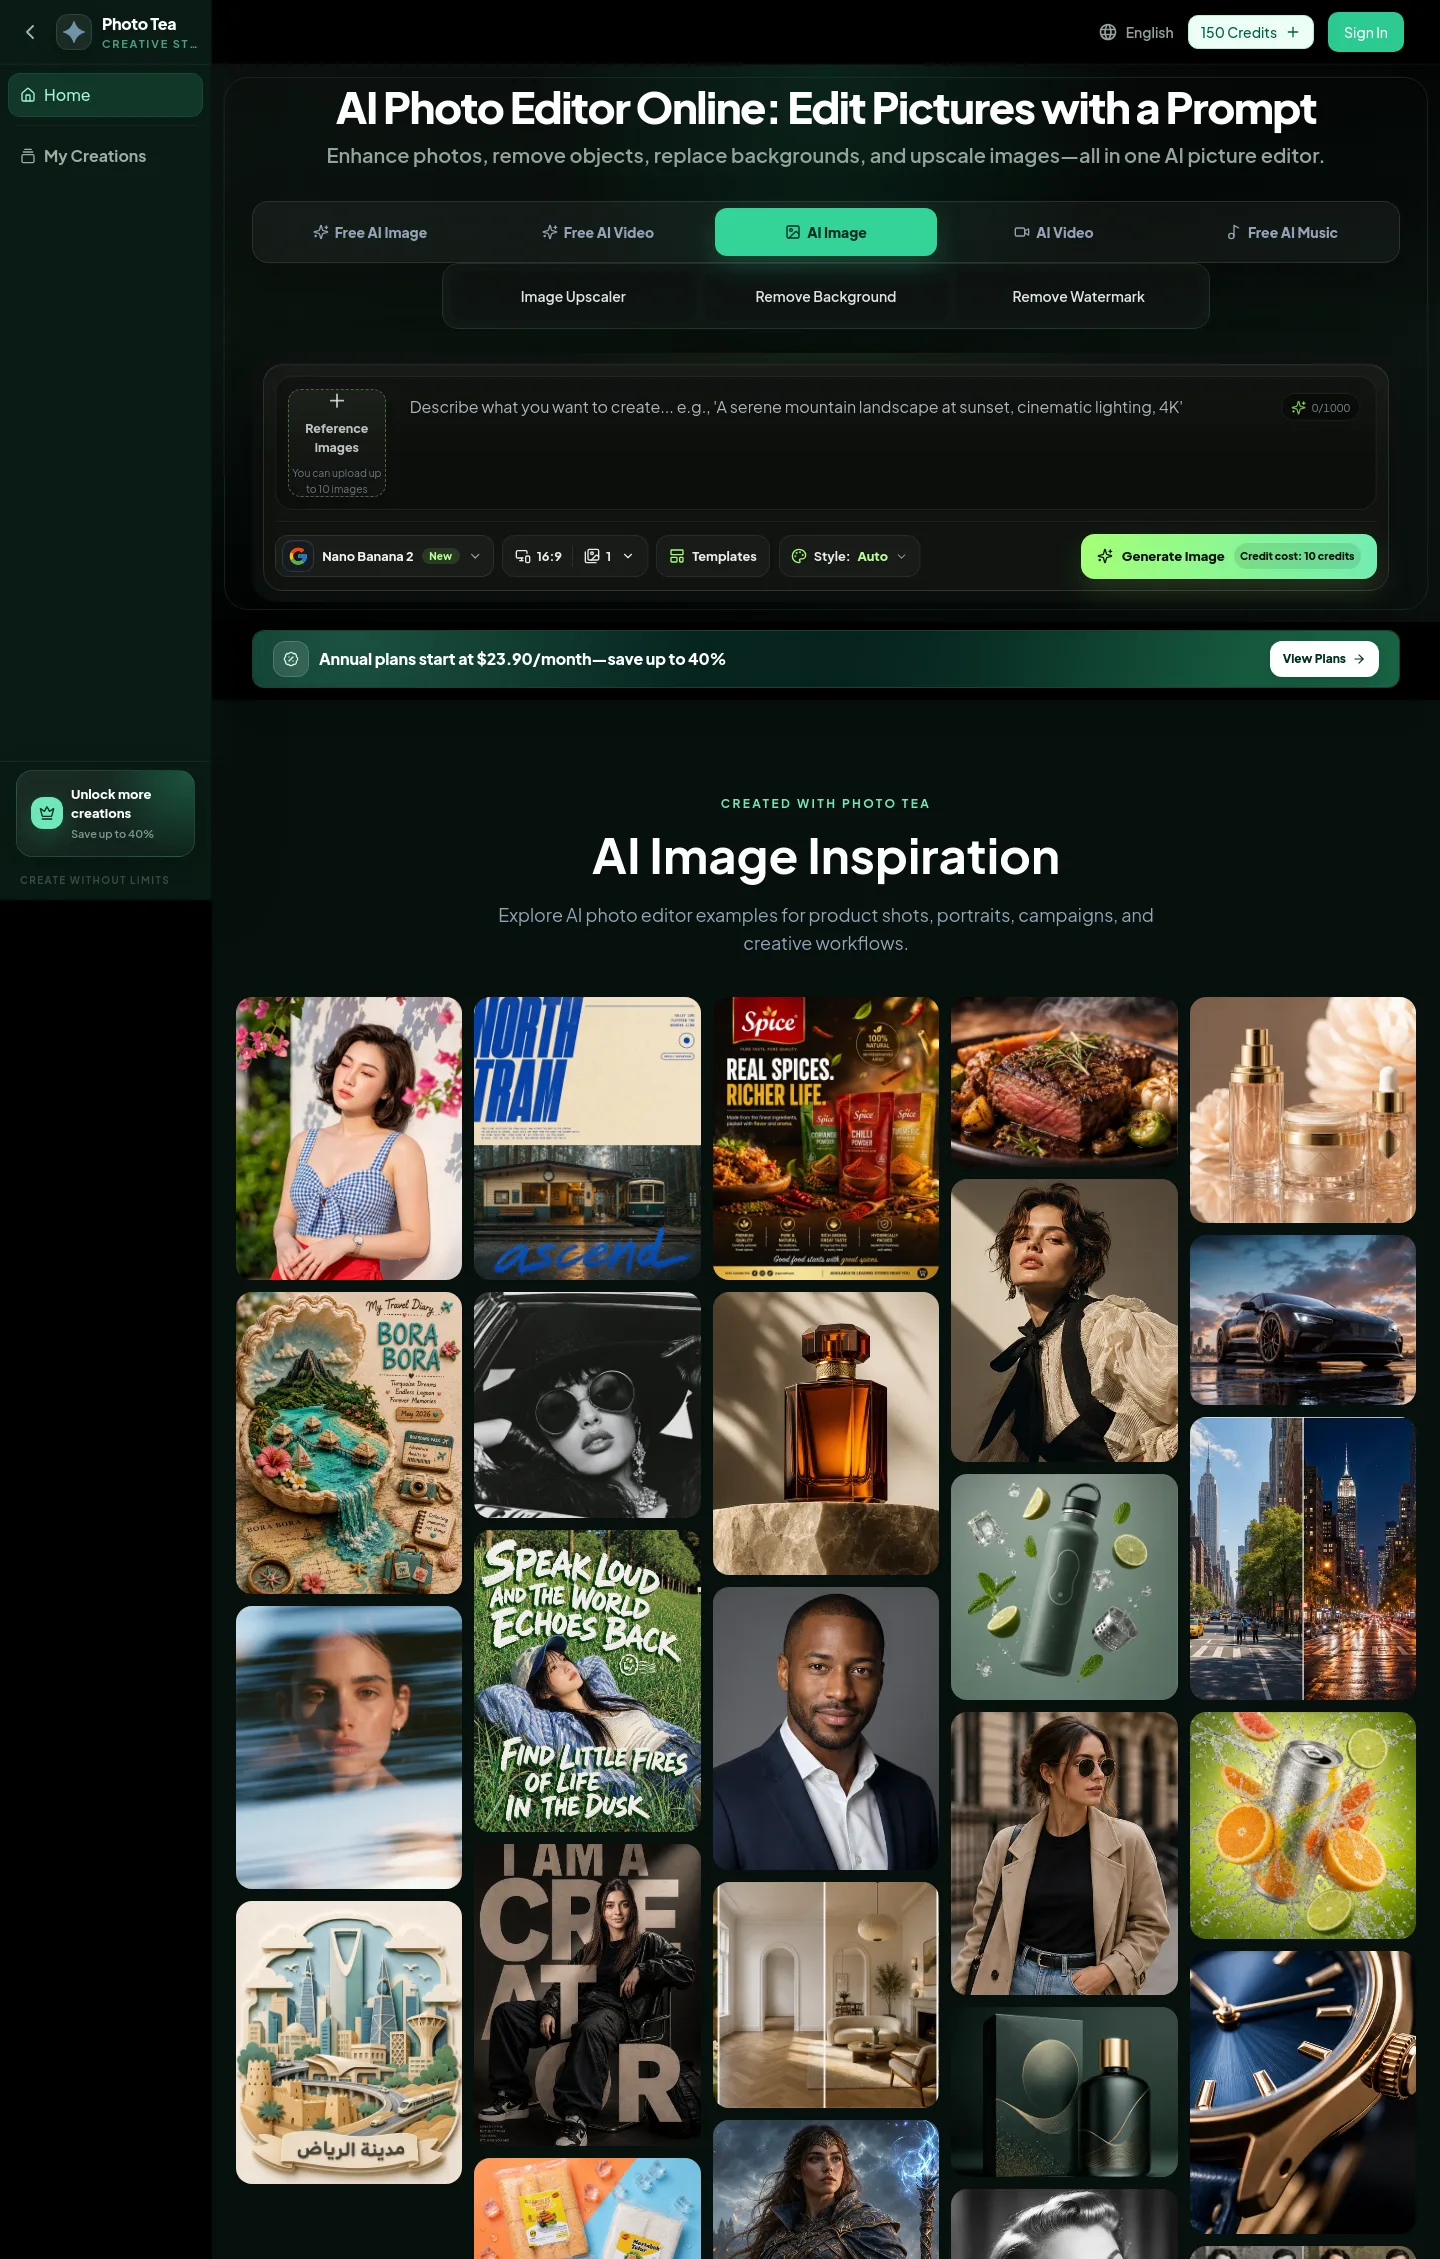Viewport: 1440px width, 2259px height.
Task: Open the North Tram poster thumbnail
Action: pyautogui.click(x=587, y=1138)
